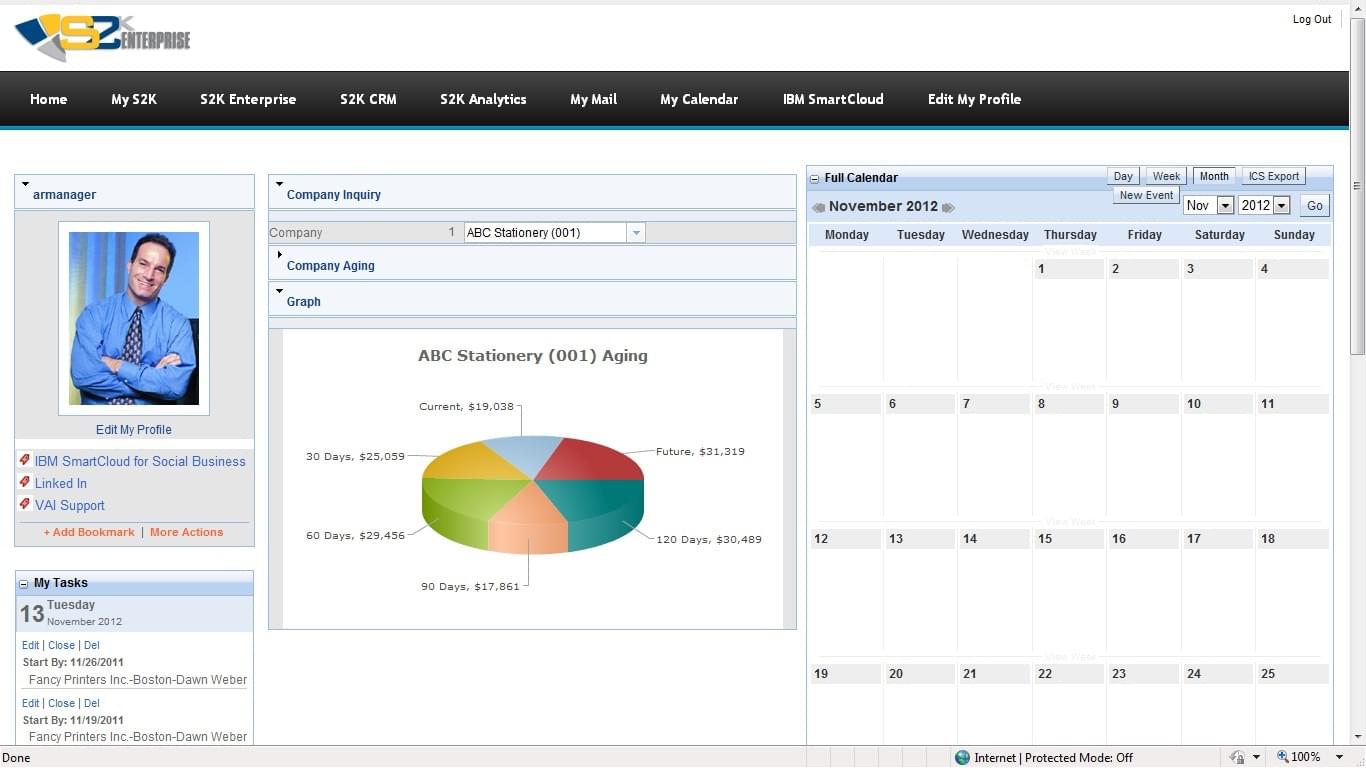The width and height of the screenshot is (1366, 768).
Task: Click the bookmark icon beside VAI Support
Action: [x=24, y=505]
